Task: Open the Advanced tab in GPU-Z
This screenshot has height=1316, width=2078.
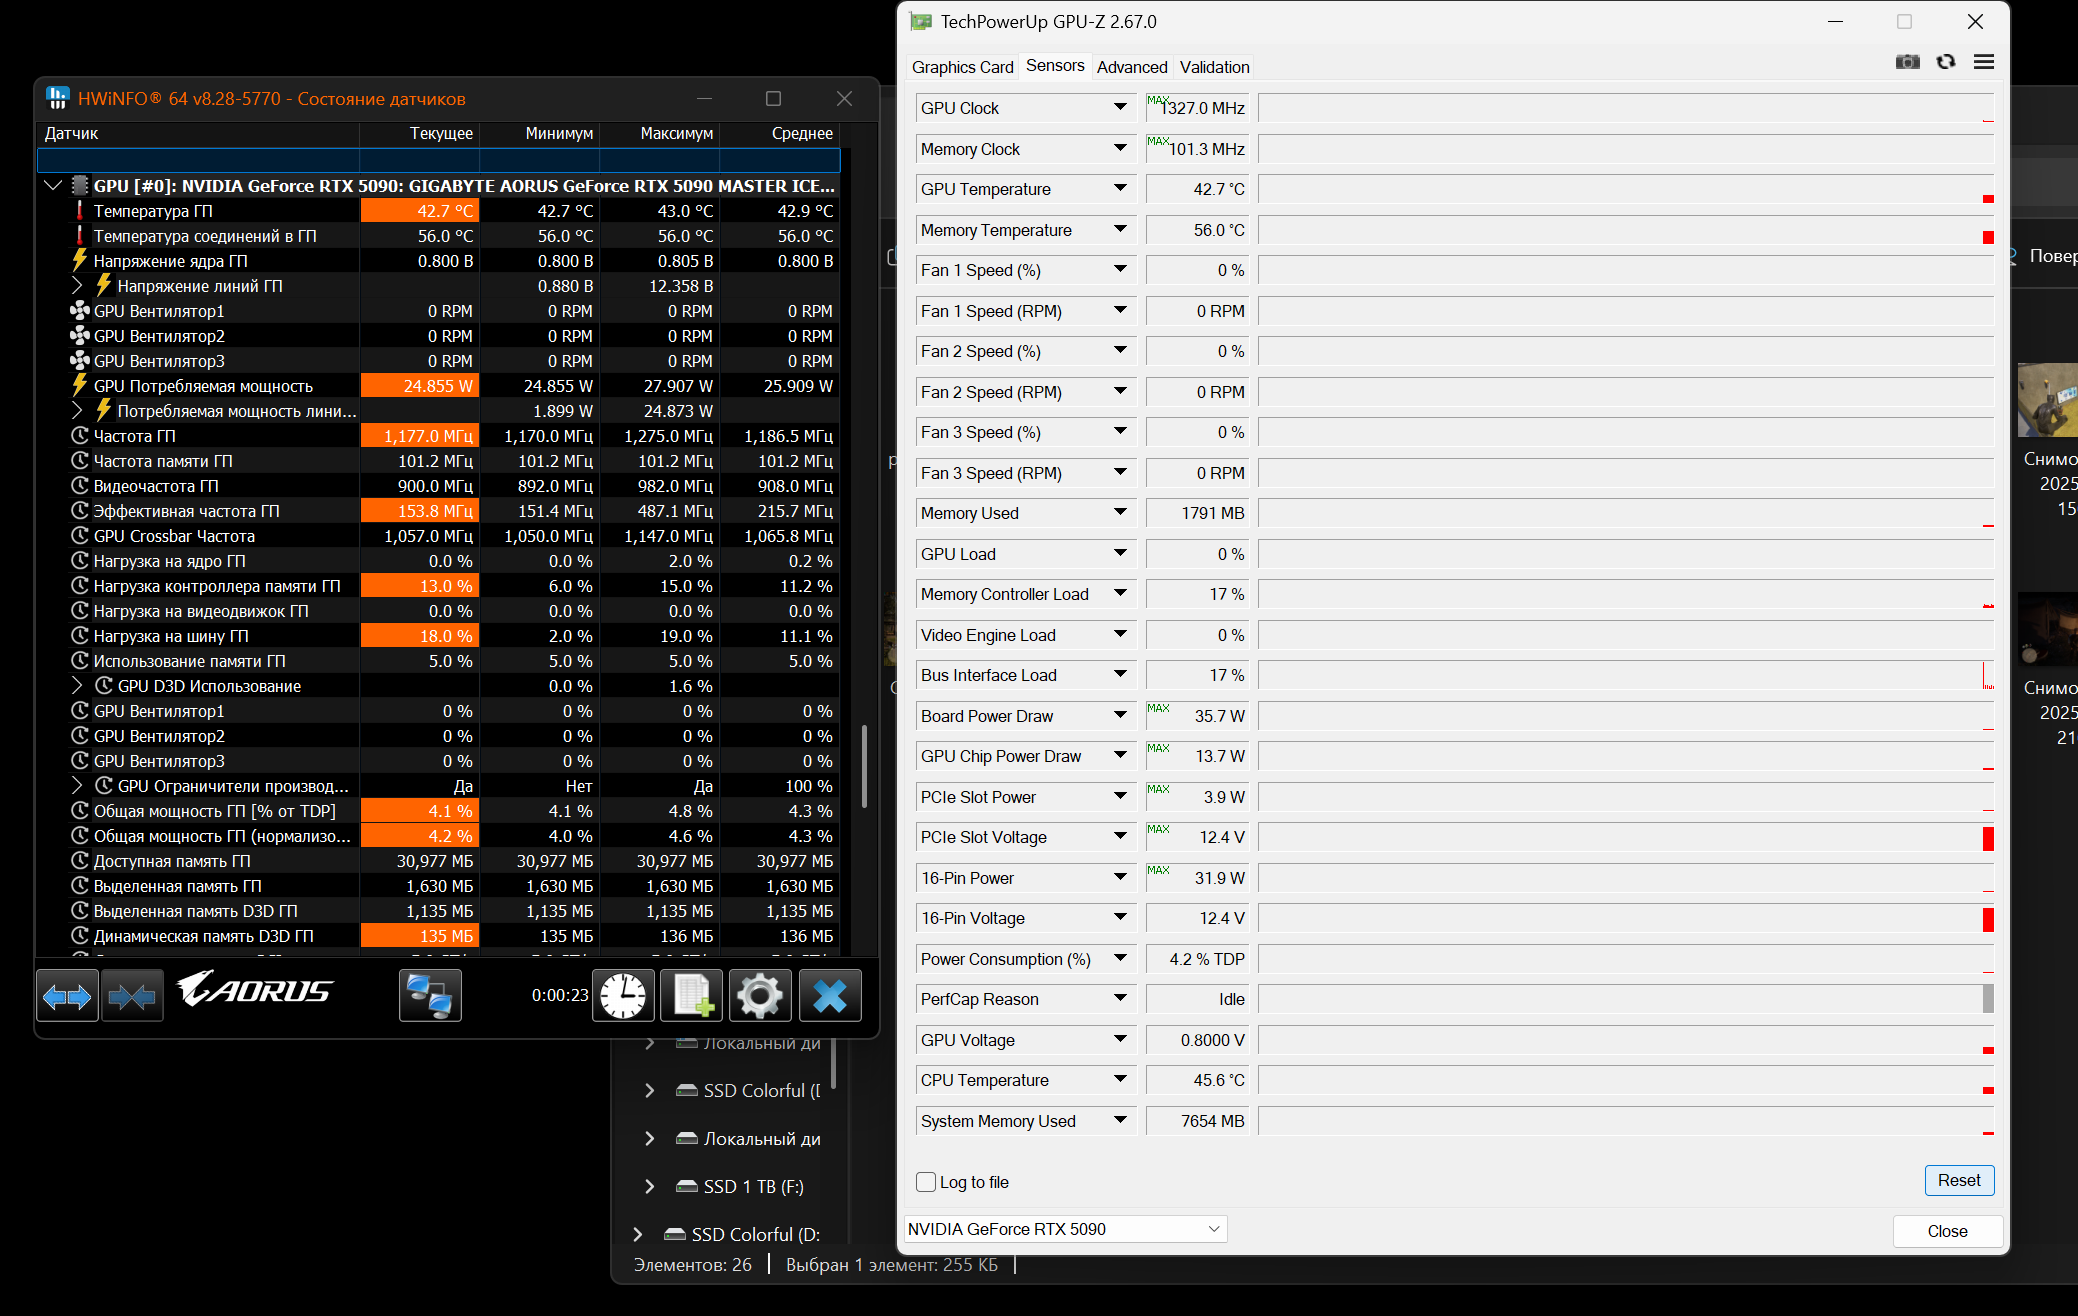Action: (x=1131, y=67)
